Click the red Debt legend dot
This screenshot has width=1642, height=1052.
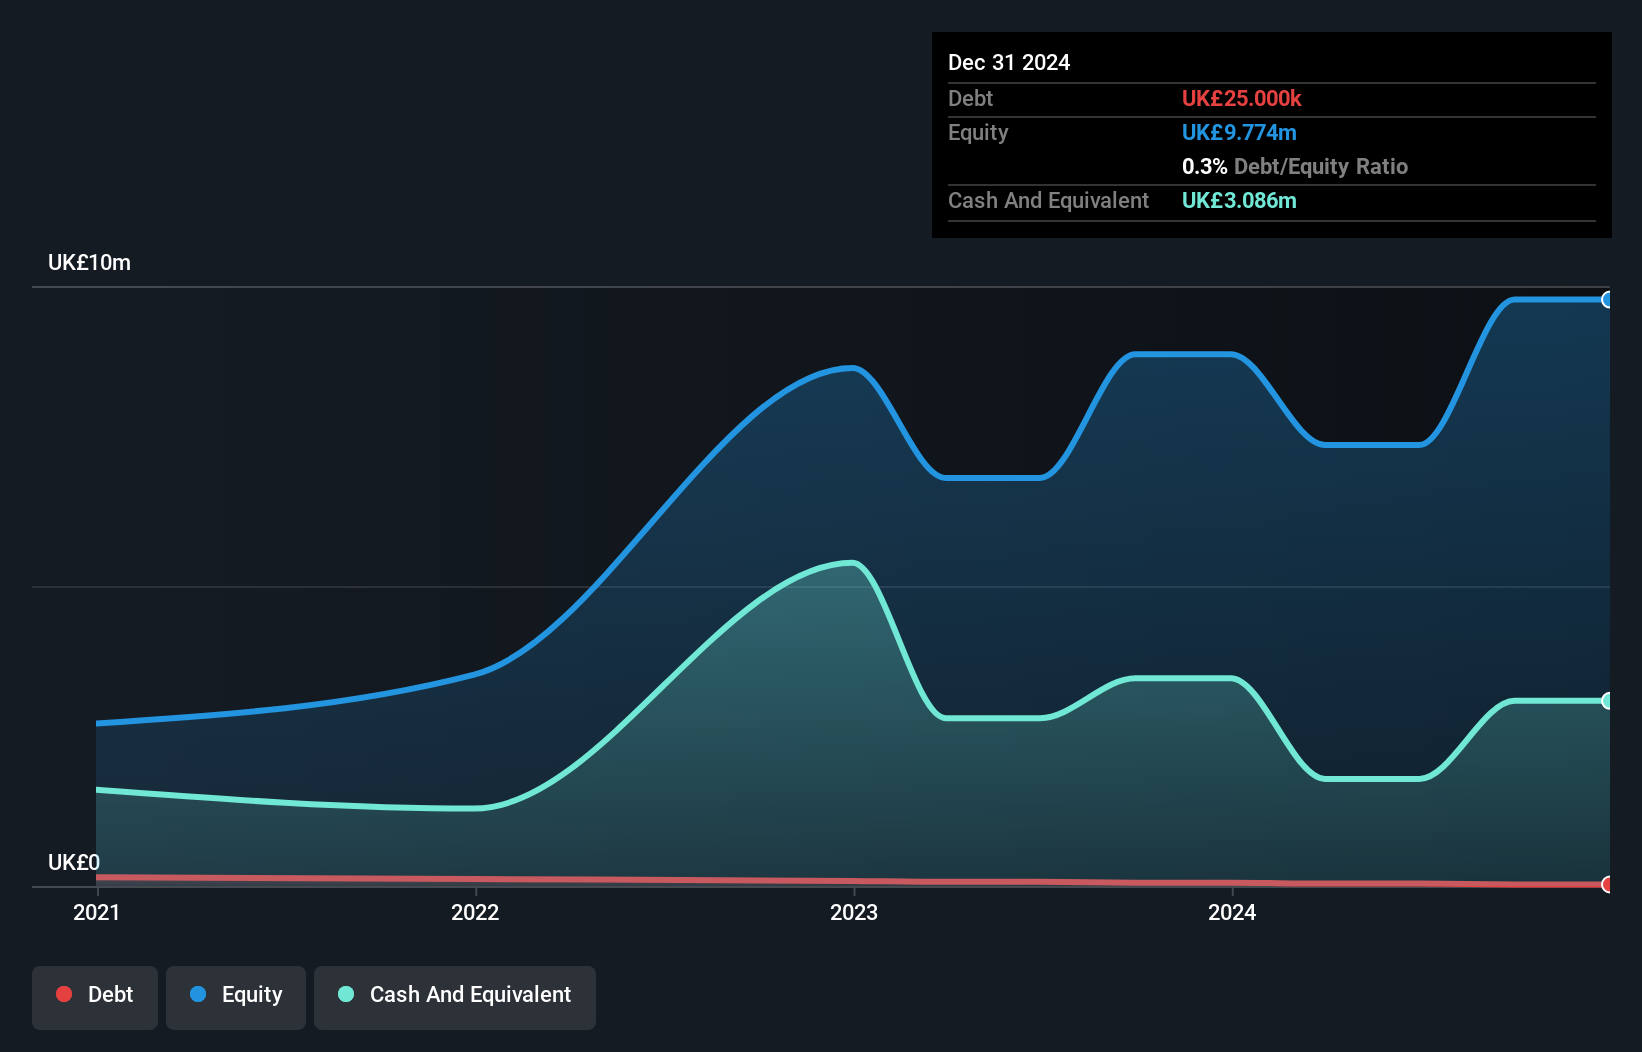64,994
